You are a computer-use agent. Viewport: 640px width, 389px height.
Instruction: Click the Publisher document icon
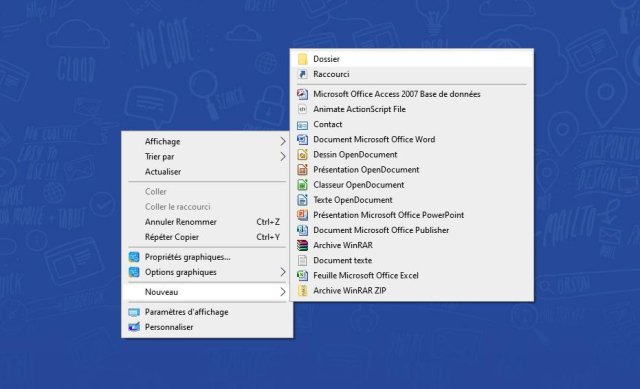point(302,230)
